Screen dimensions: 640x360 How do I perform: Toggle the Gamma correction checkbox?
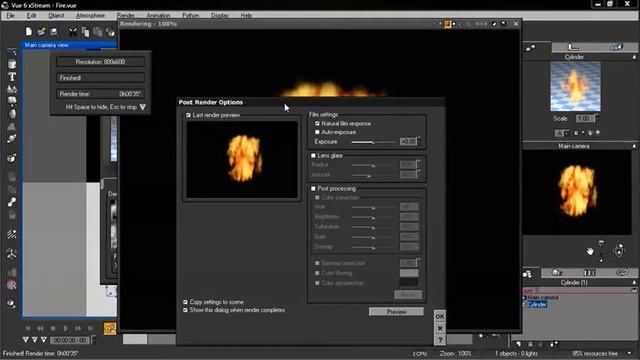click(x=317, y=263)
